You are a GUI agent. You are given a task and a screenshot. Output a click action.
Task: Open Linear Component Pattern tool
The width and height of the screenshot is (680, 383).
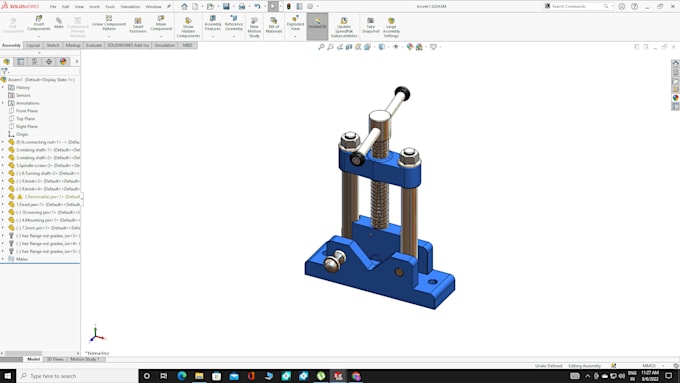(109, 23)
